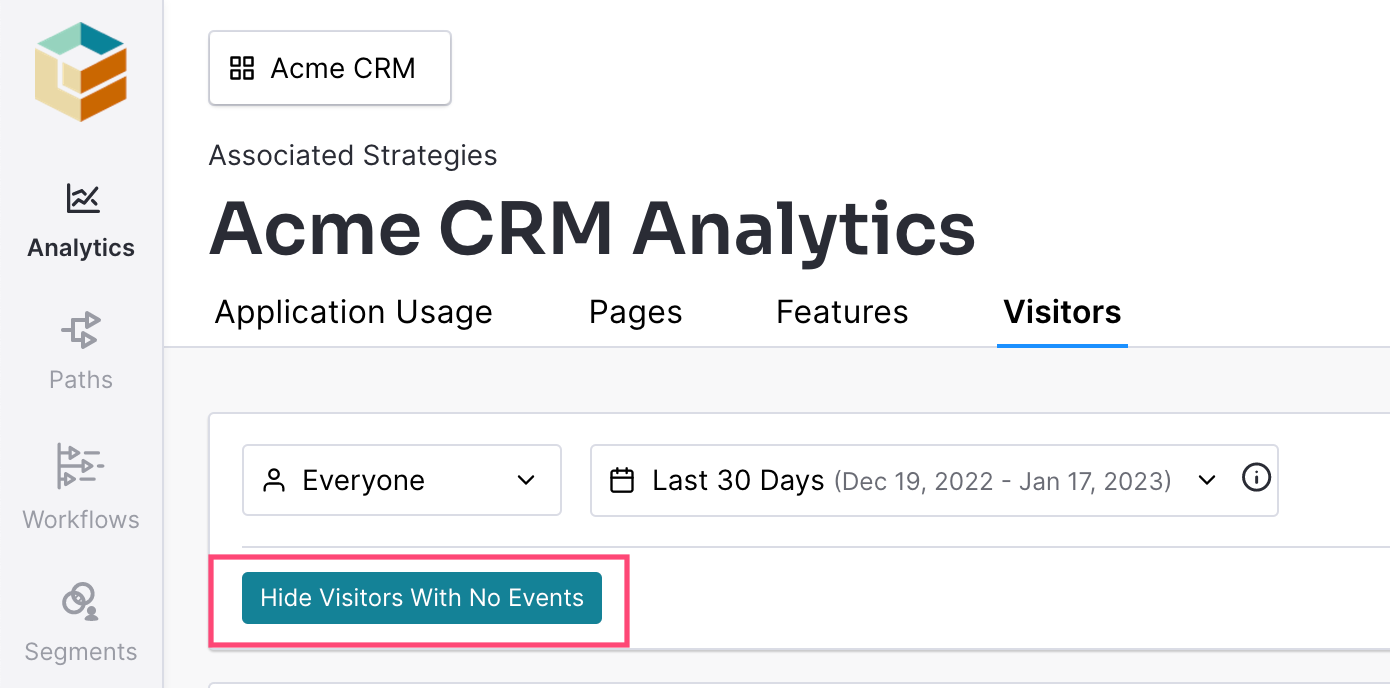Open the Features tab
The height and width of the screenshot is (688, 1390).
click(x=842, y=312)
